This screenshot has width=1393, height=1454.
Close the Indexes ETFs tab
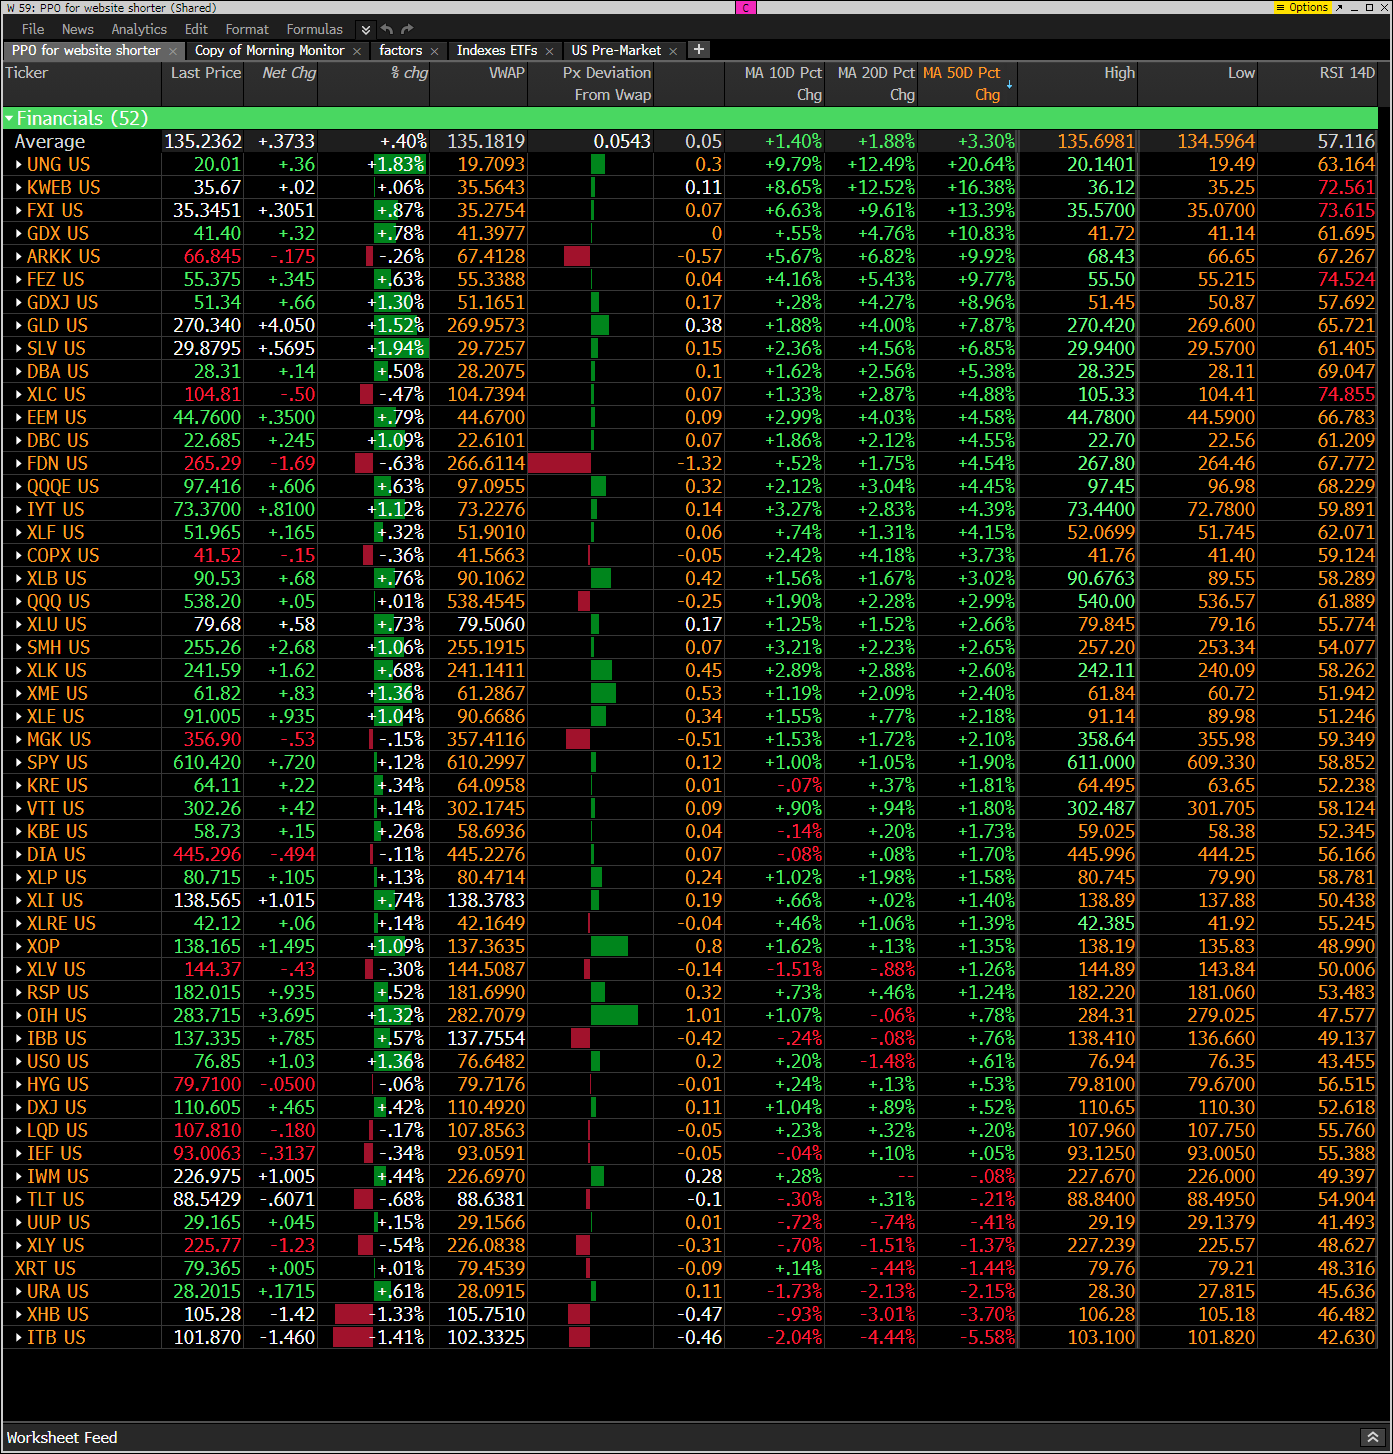click(x=549, y=51)
